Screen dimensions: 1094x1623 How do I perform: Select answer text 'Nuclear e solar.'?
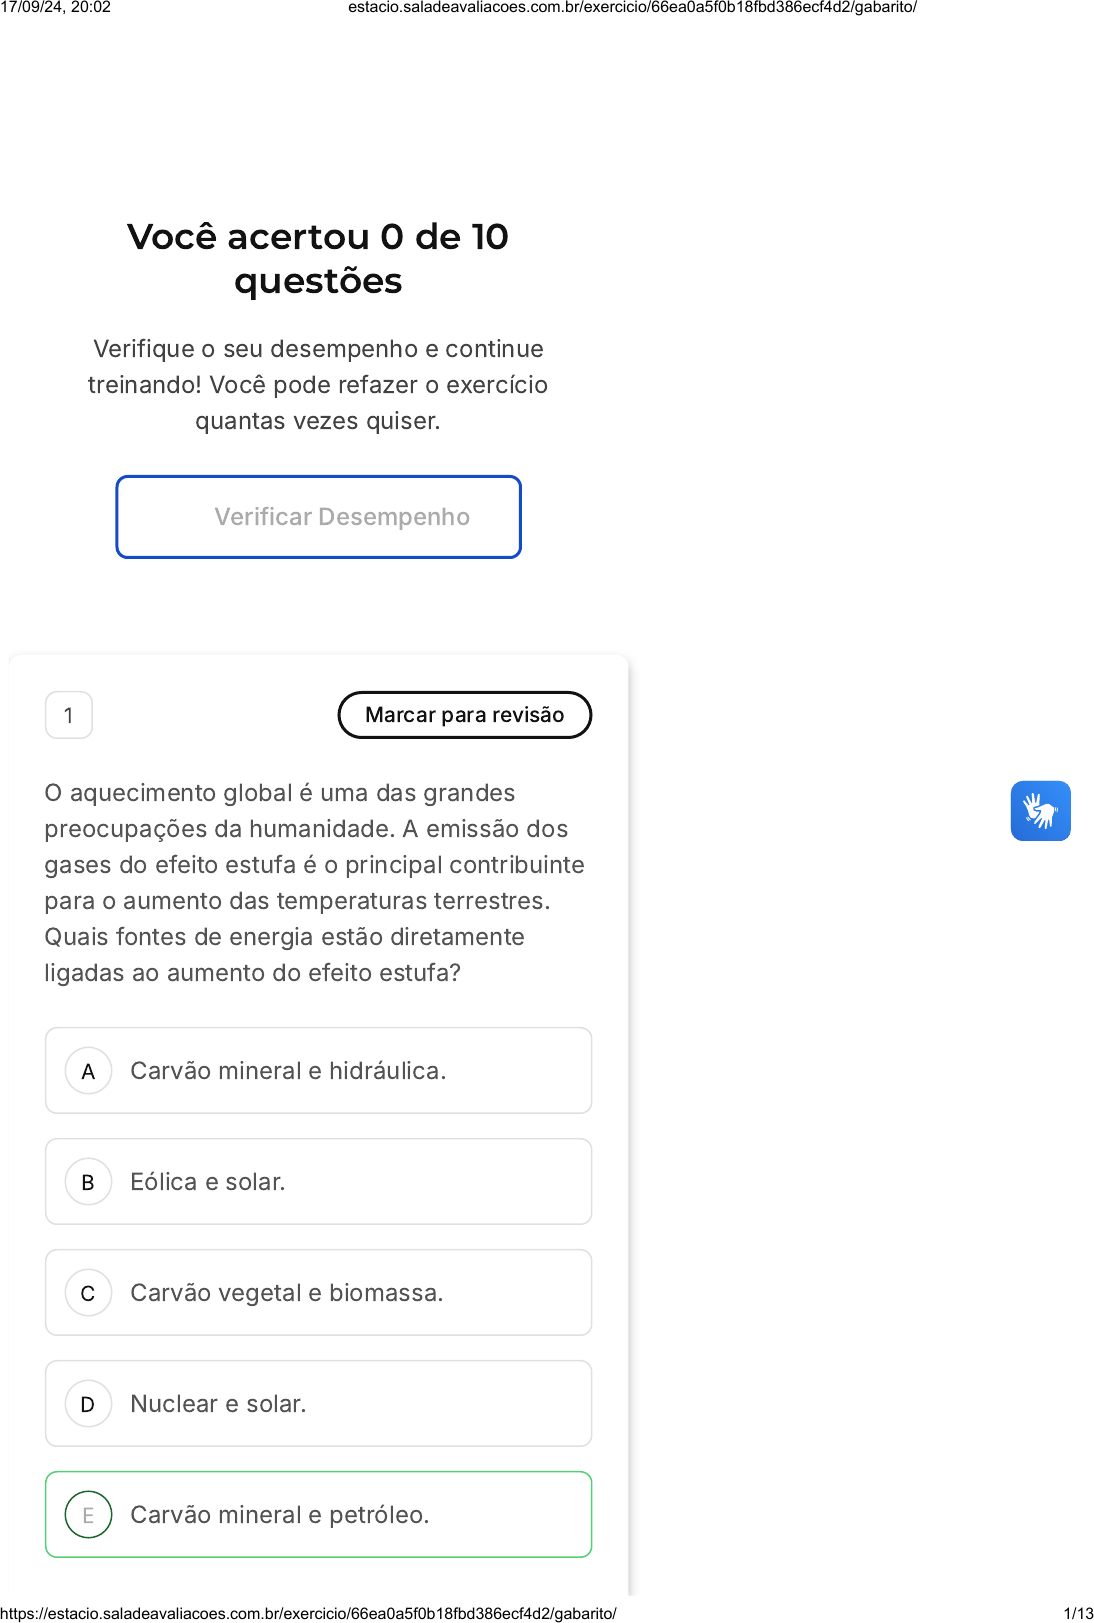pyautogui.click(x=218, y=1404)
